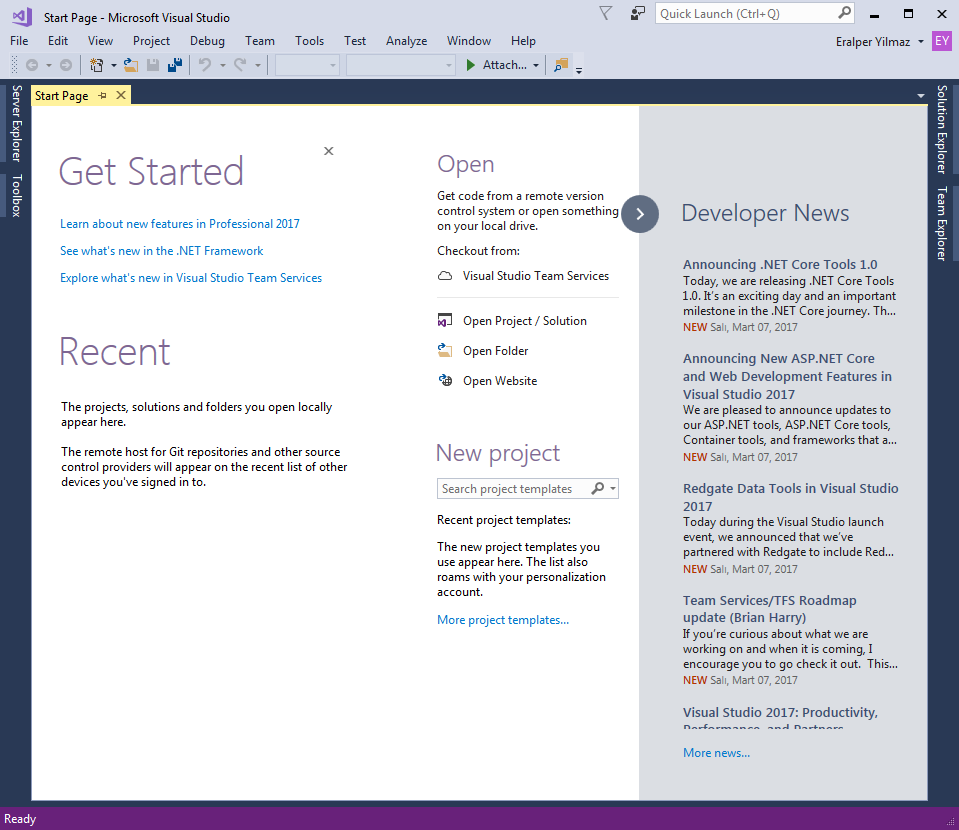Expand the Eralper Yilmaz account dropdown

tap(920, 42)
